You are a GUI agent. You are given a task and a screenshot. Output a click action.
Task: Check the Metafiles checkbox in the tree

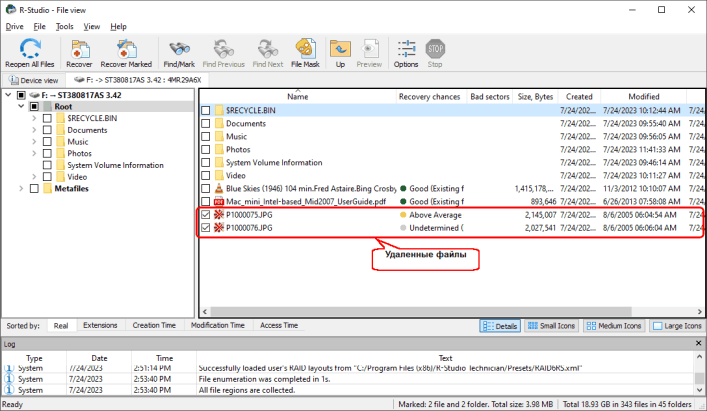34,188
